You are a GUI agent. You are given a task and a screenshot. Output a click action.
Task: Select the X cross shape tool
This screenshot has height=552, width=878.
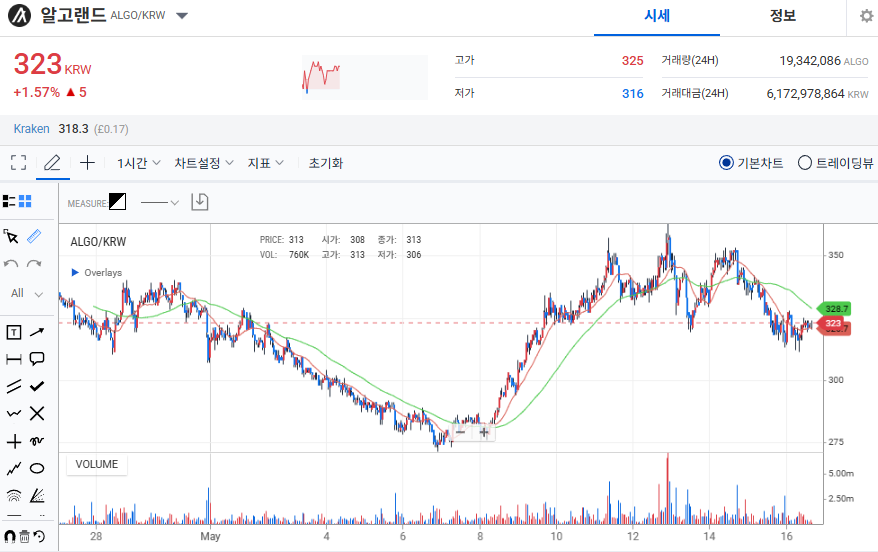pos(37,414)
